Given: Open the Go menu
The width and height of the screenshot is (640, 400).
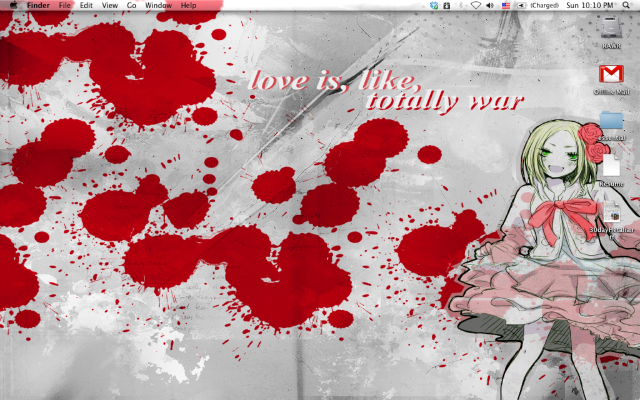Looking at the screenshot, I should click(x=131, y=6).
